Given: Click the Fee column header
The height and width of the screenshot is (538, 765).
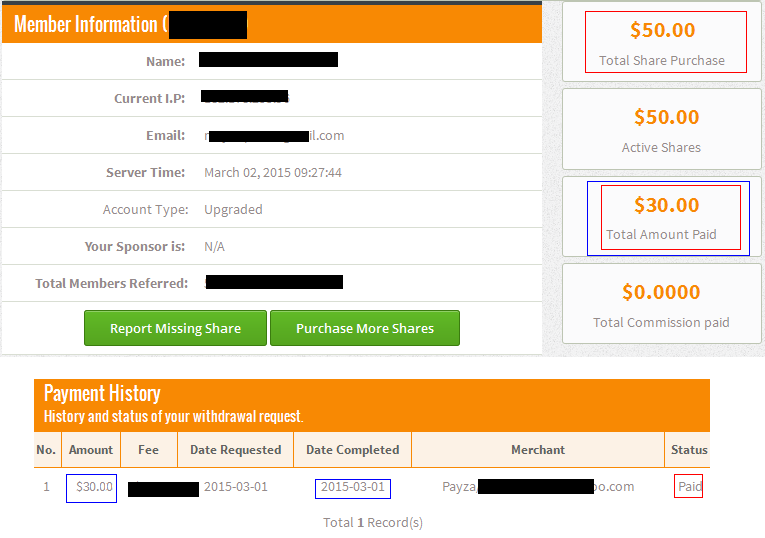Looking at the screenshot, I should click(148, 450).
